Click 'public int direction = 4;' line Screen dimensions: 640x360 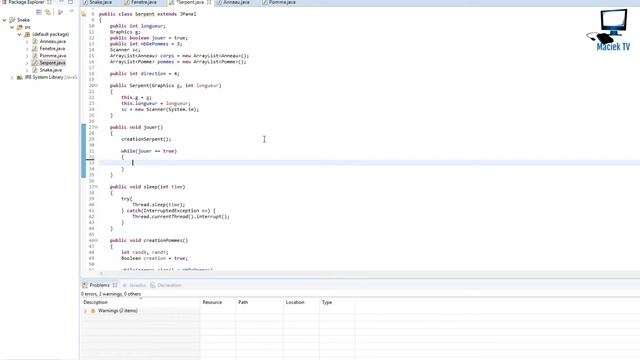[x=144, y=74]
